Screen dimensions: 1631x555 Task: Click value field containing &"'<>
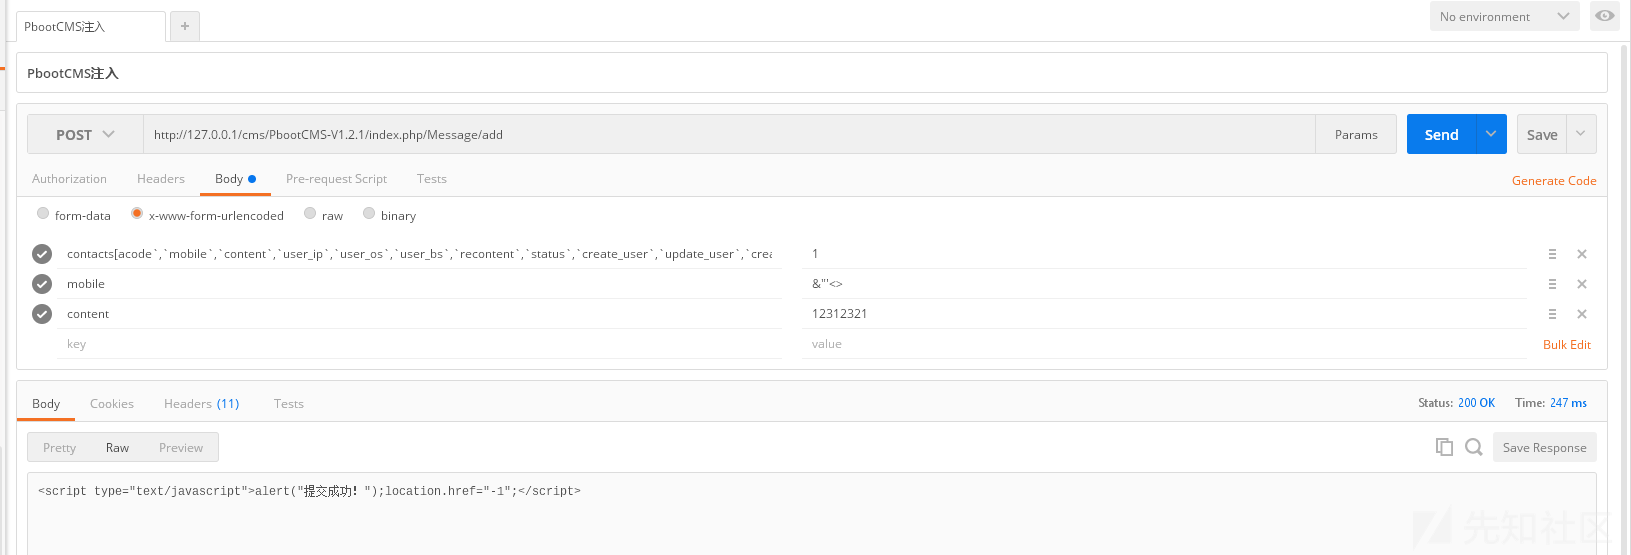[1164, 284]
